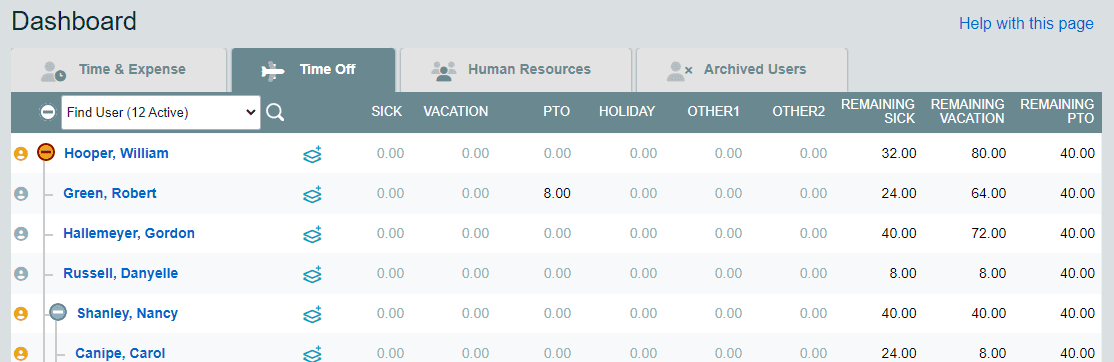This screenshot has width=1114, height=362.
Task: Click the user status icon beside Shanley, Nancy
Action: point(21,314)
